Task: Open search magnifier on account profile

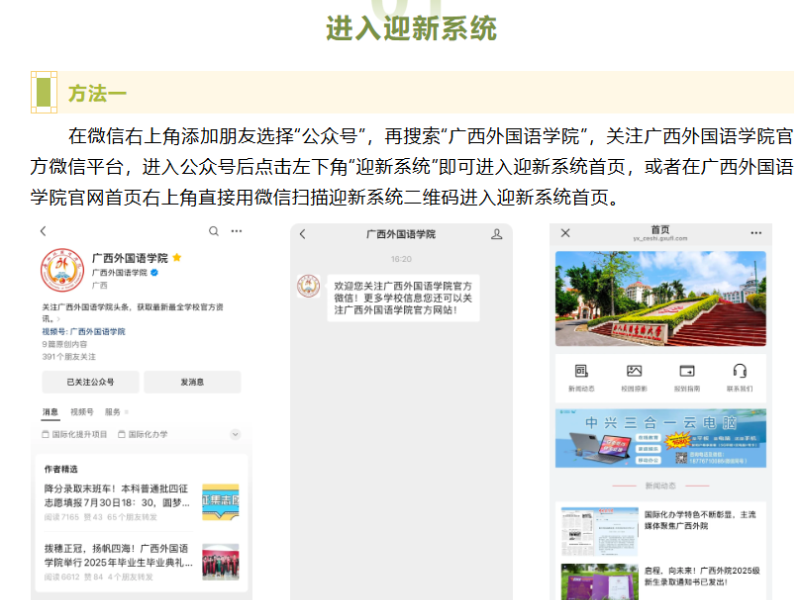Action: pos(214,231)
